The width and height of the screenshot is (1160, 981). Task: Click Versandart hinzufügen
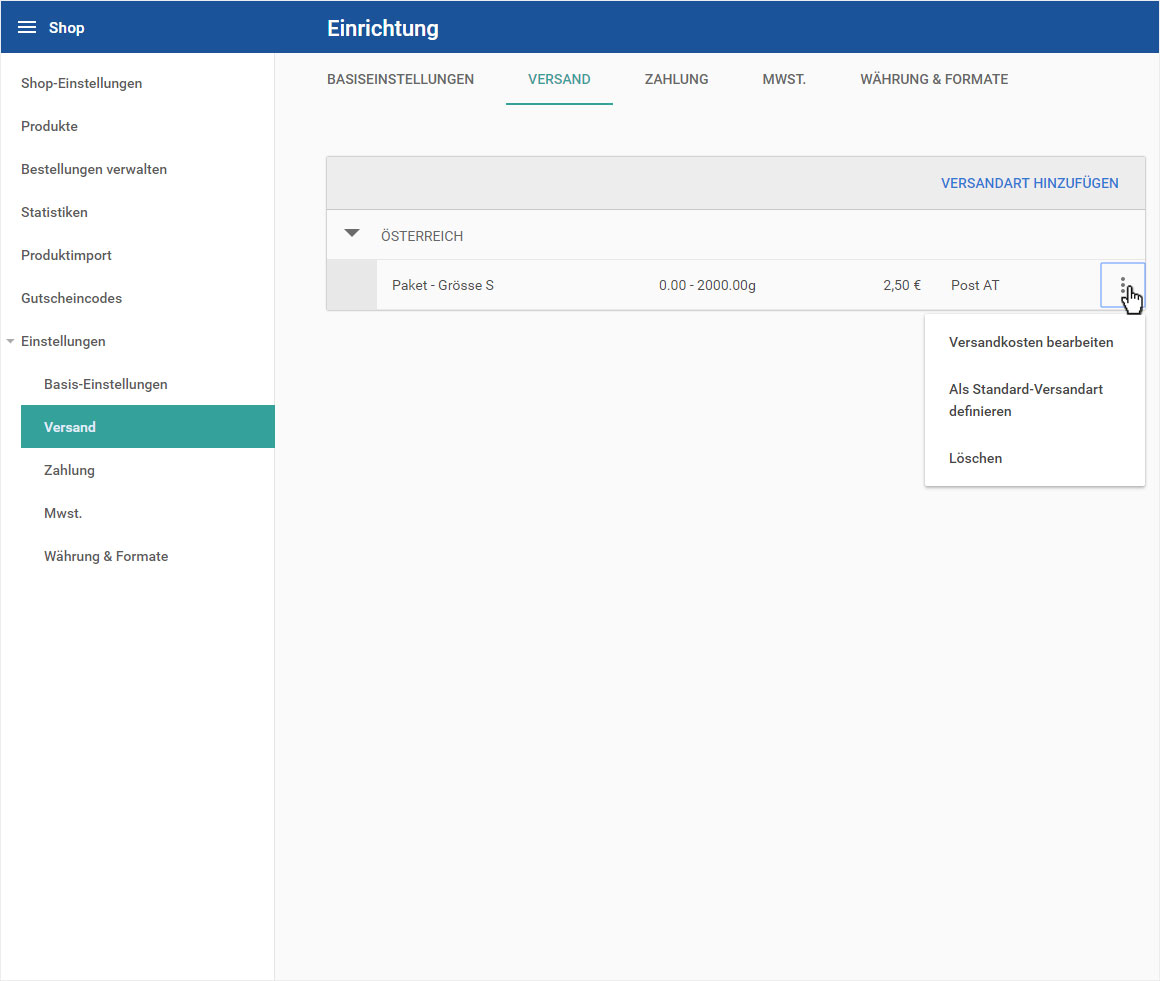click(1029, 183)
